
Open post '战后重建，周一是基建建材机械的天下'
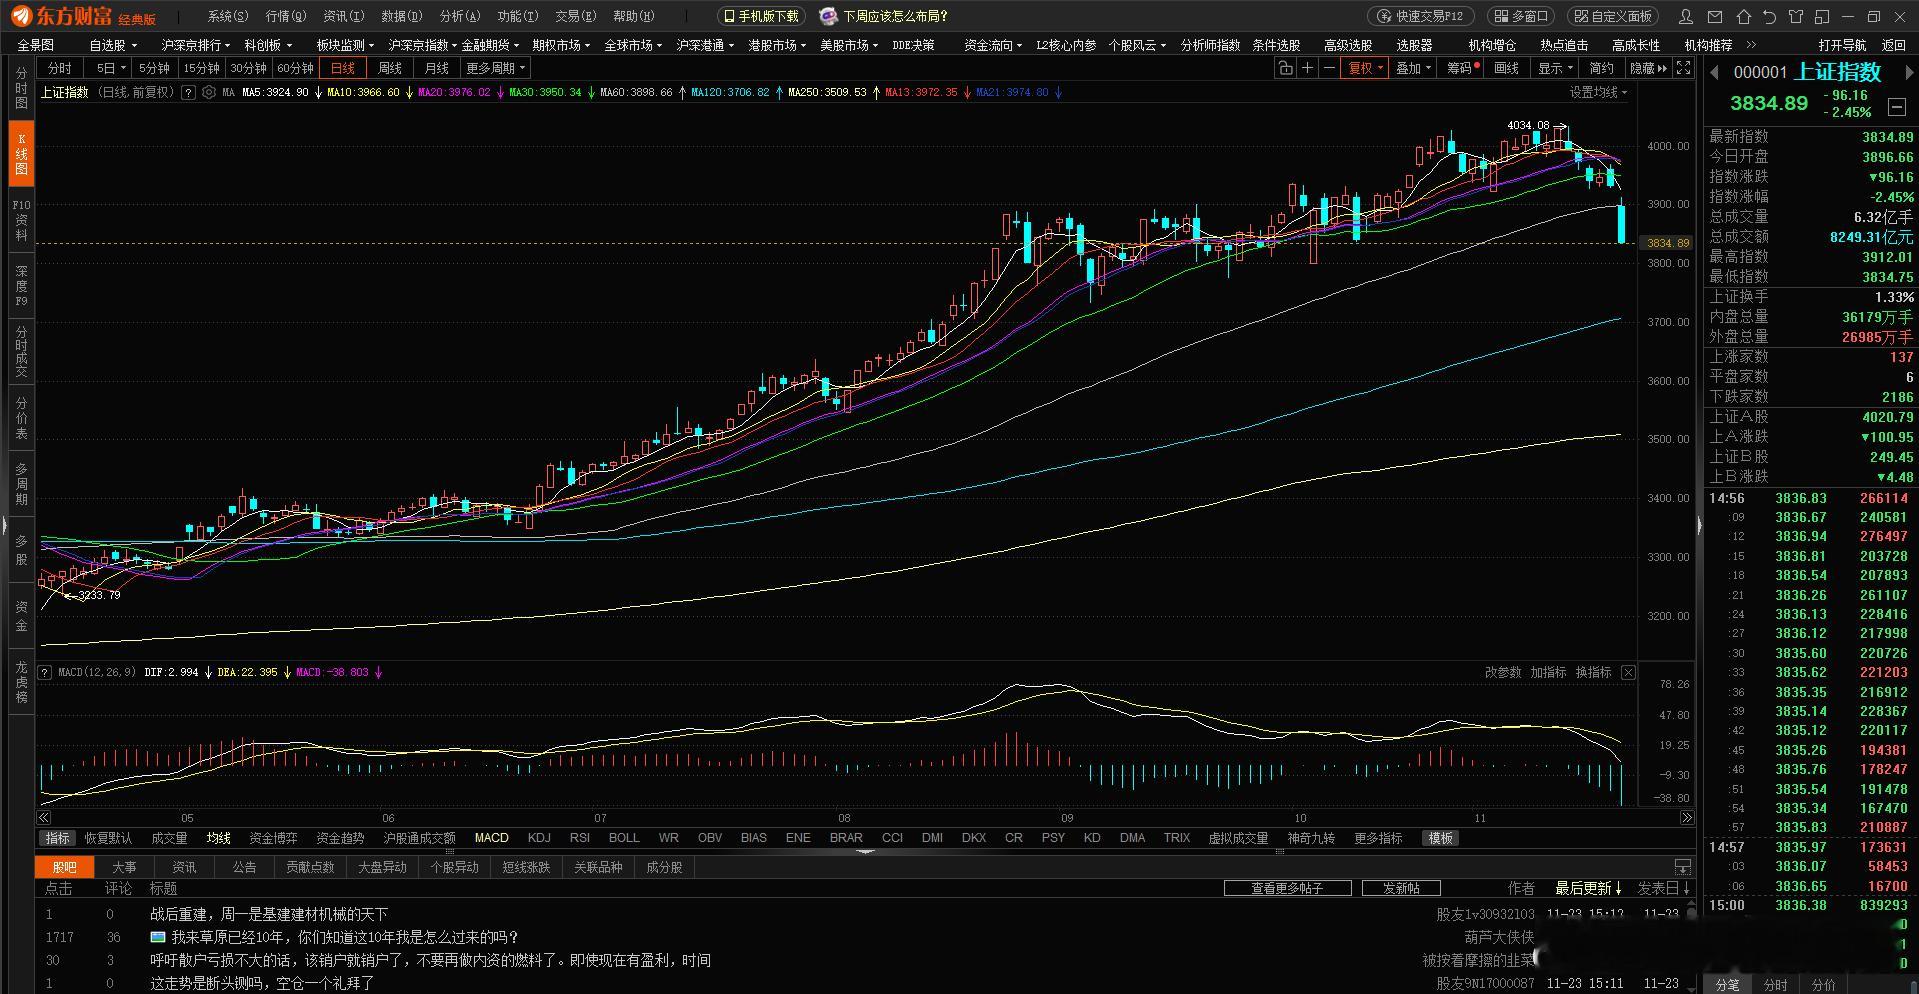(269, 914)
